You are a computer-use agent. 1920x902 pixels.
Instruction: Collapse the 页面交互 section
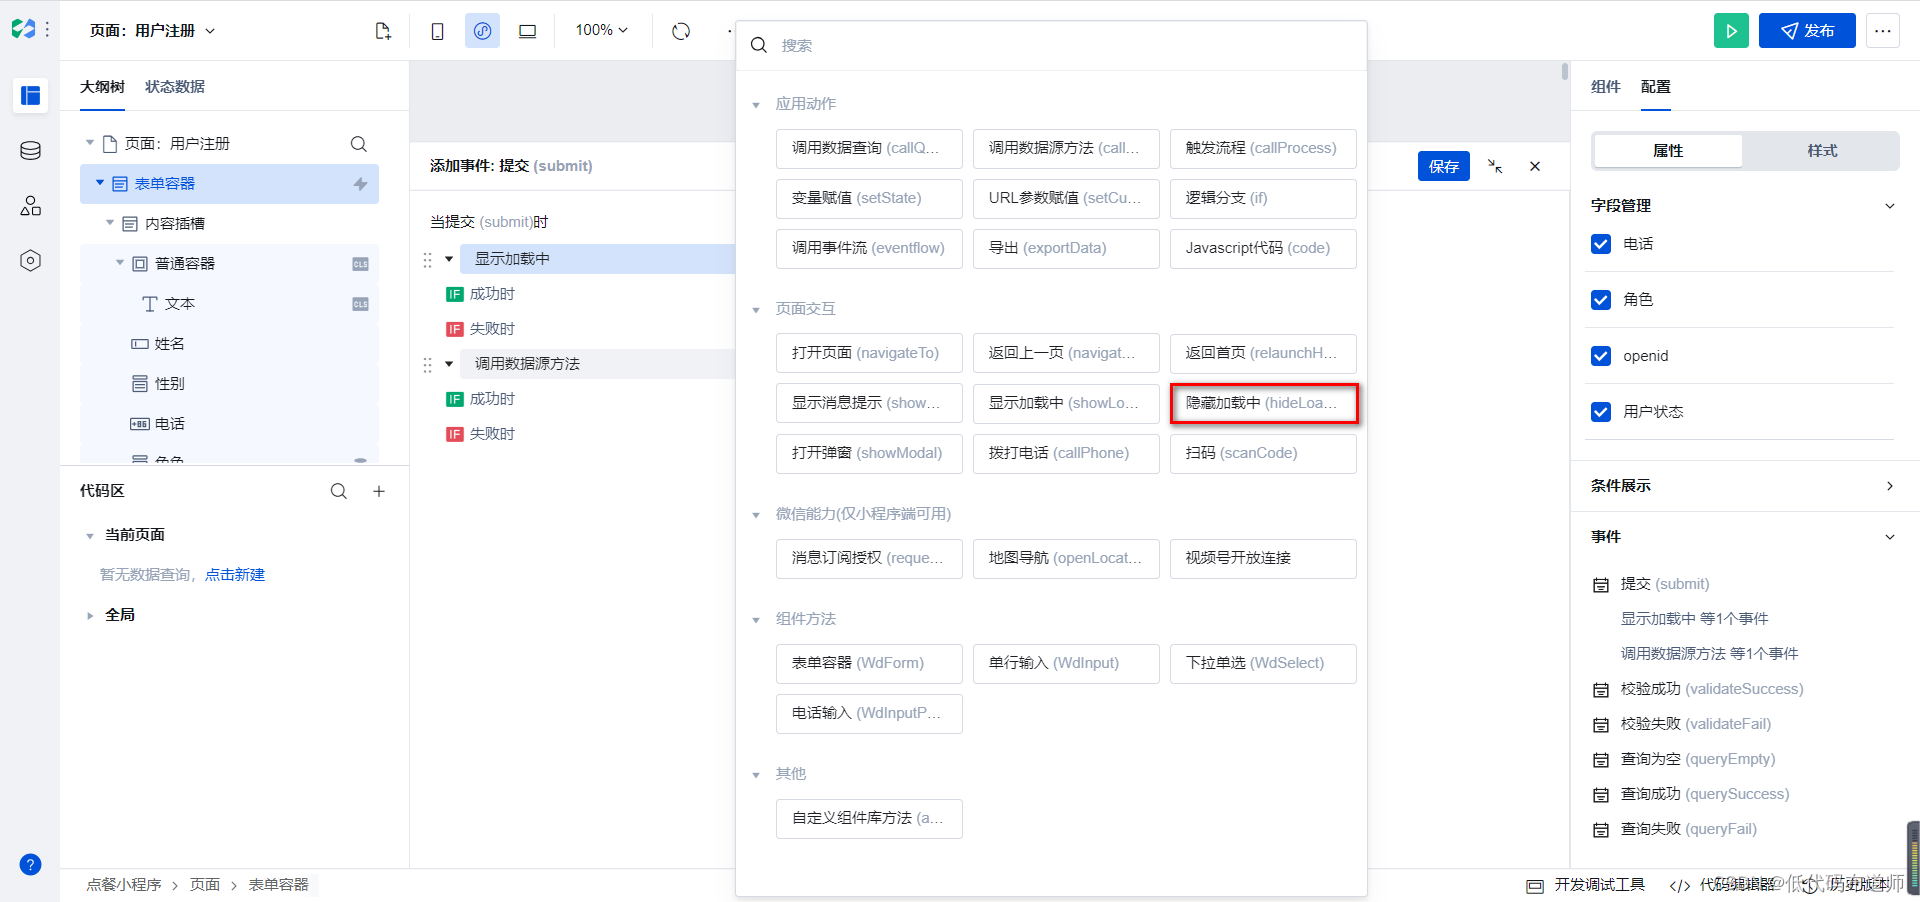pyautogui.click(x=756, y=310)
